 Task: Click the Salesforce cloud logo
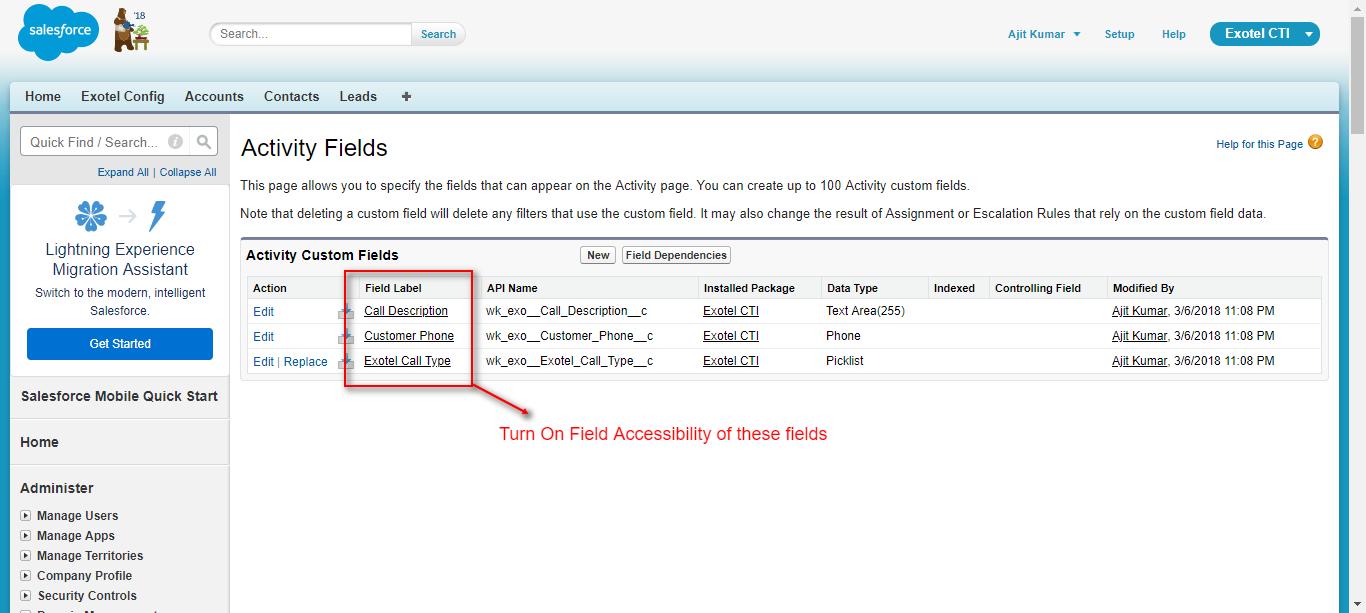pos(58,32)
